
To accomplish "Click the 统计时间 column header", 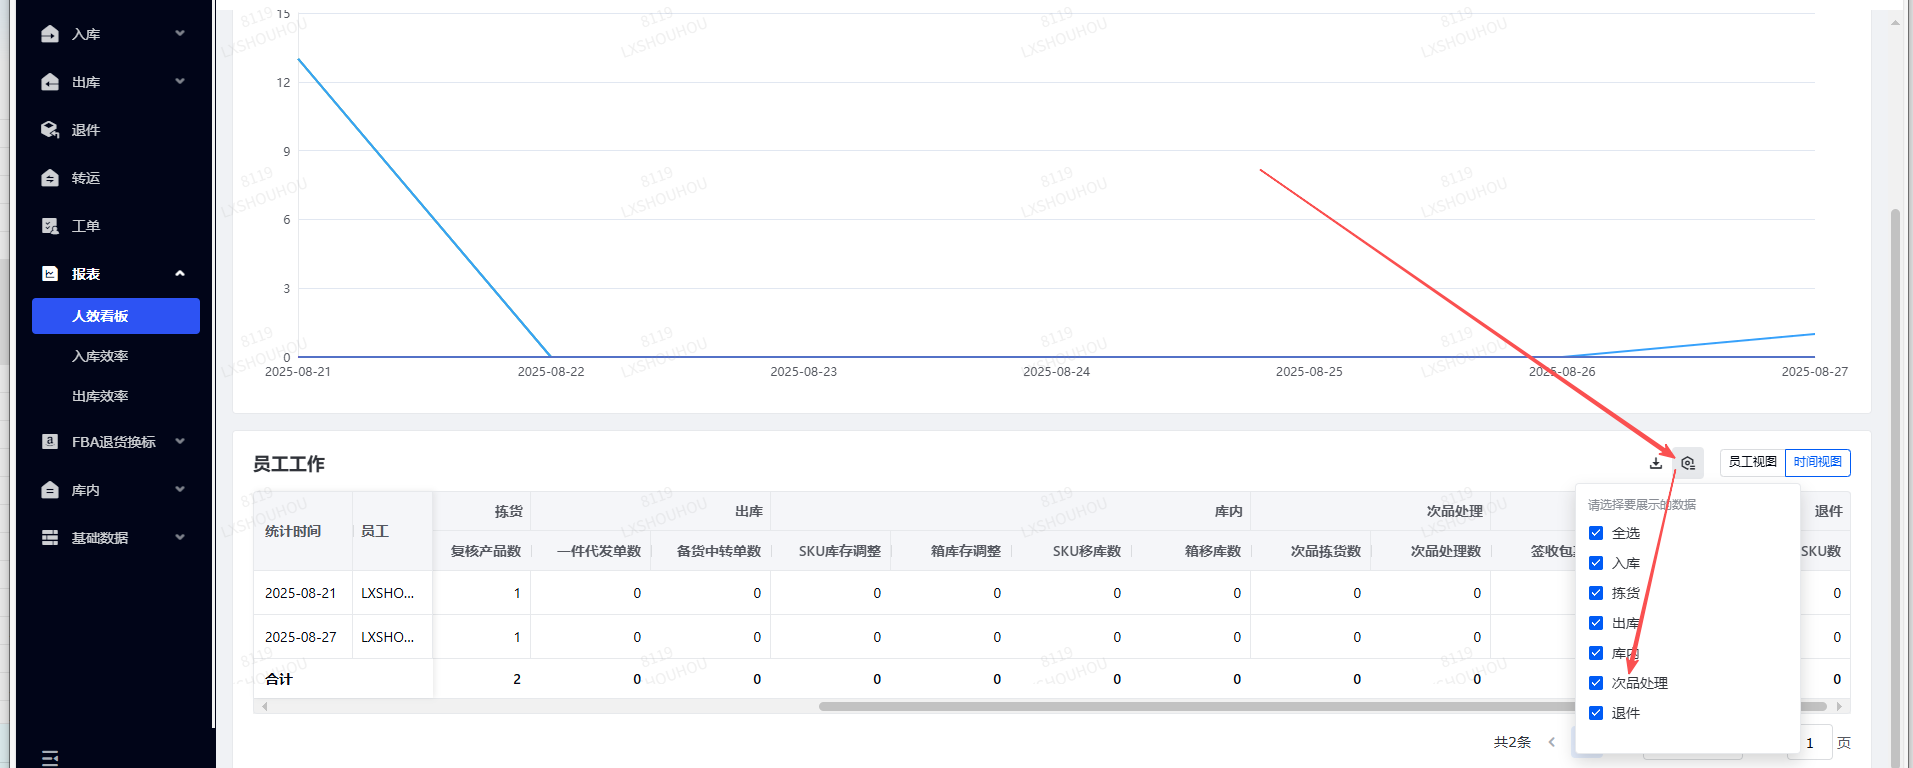I will tap(293, 531).
